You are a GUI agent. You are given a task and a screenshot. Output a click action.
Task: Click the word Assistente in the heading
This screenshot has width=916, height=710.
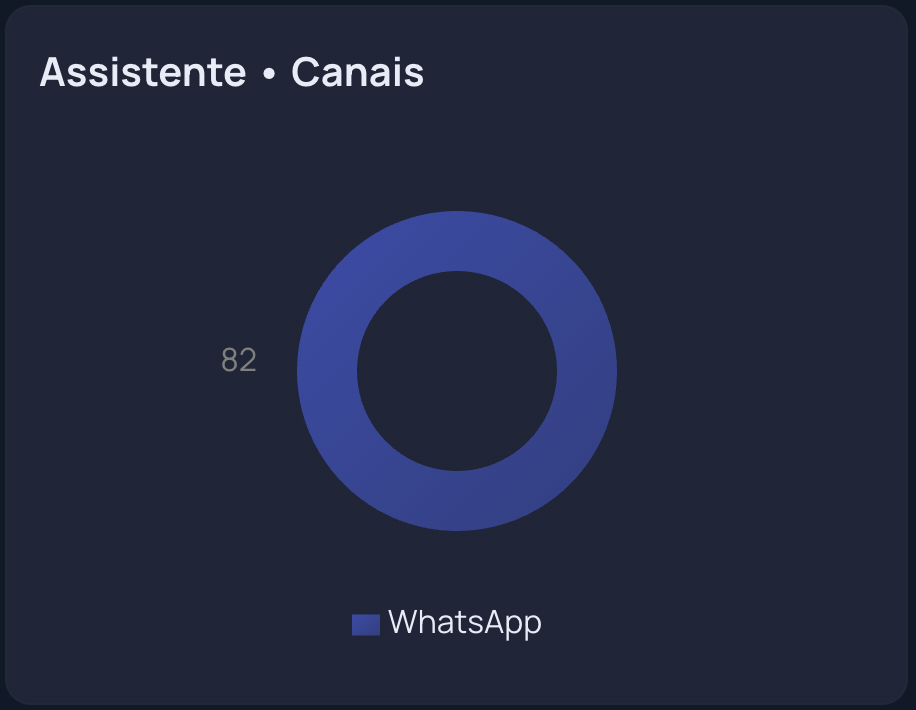pos(142,73)
